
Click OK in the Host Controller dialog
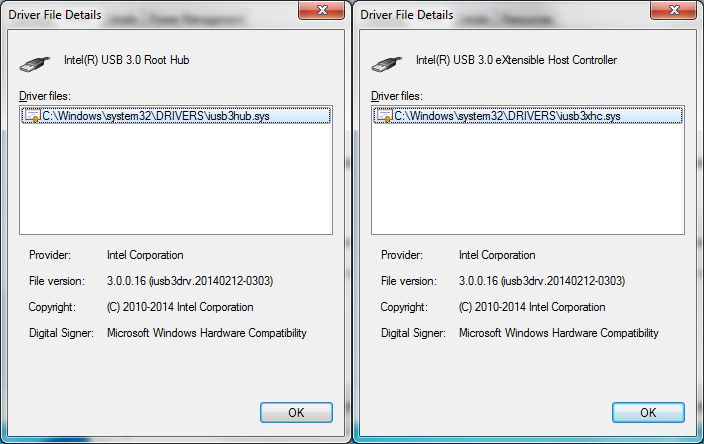tap(648, 412)
